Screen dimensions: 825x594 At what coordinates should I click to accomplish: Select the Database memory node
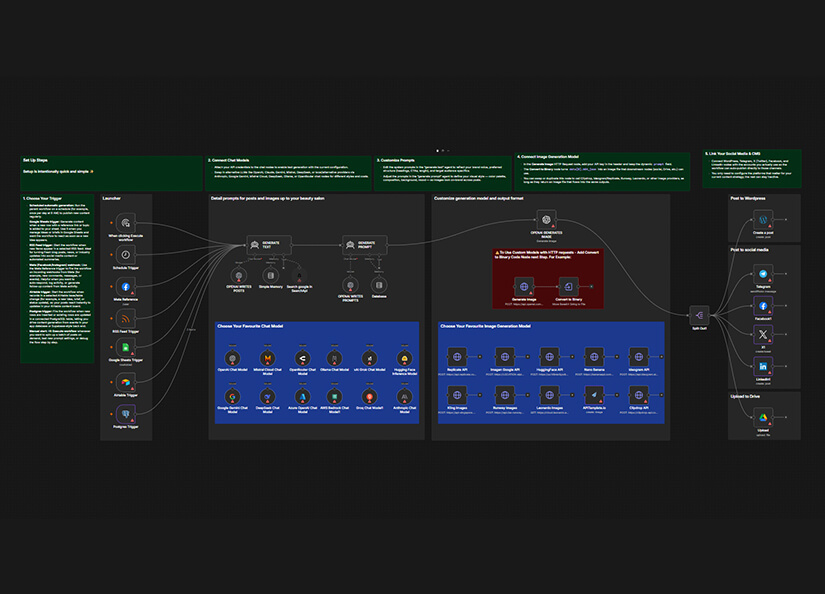pos(379,285)
